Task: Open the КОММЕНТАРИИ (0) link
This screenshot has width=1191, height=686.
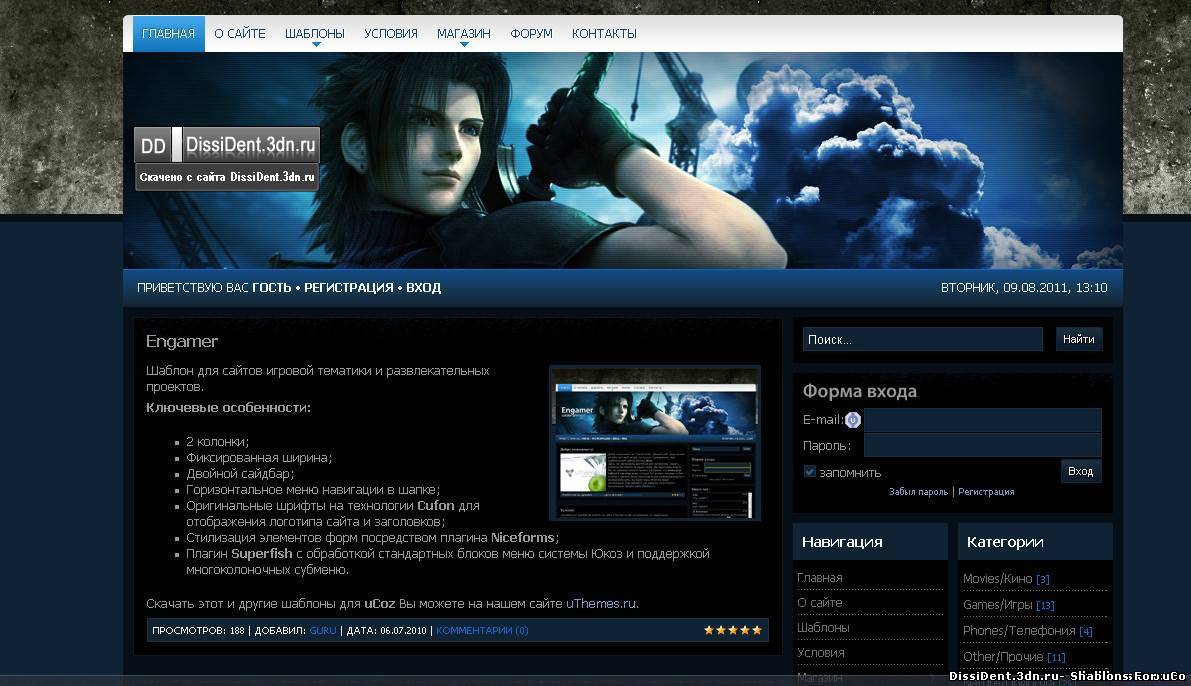Action: click(482, 631)
